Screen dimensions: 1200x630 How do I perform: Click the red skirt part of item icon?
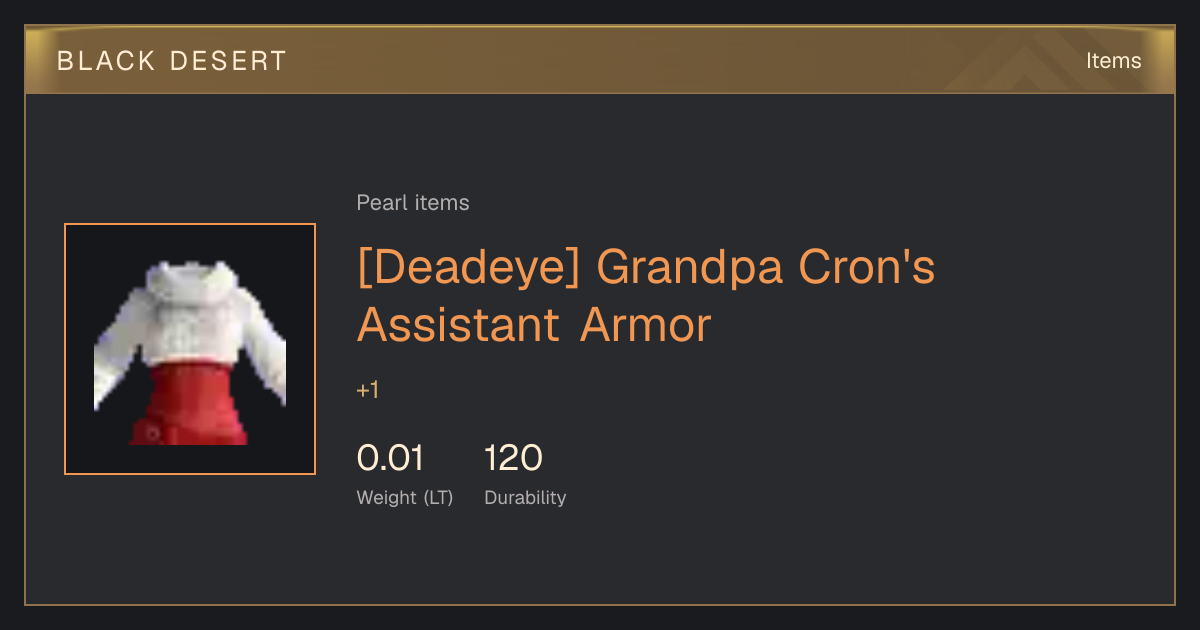[190, 405]
